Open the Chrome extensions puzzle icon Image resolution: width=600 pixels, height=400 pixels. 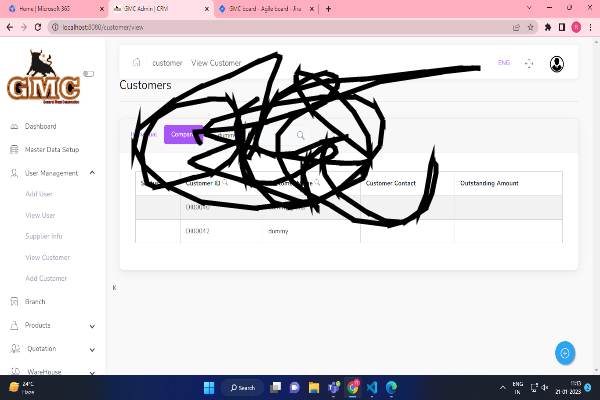coord(548,28)
